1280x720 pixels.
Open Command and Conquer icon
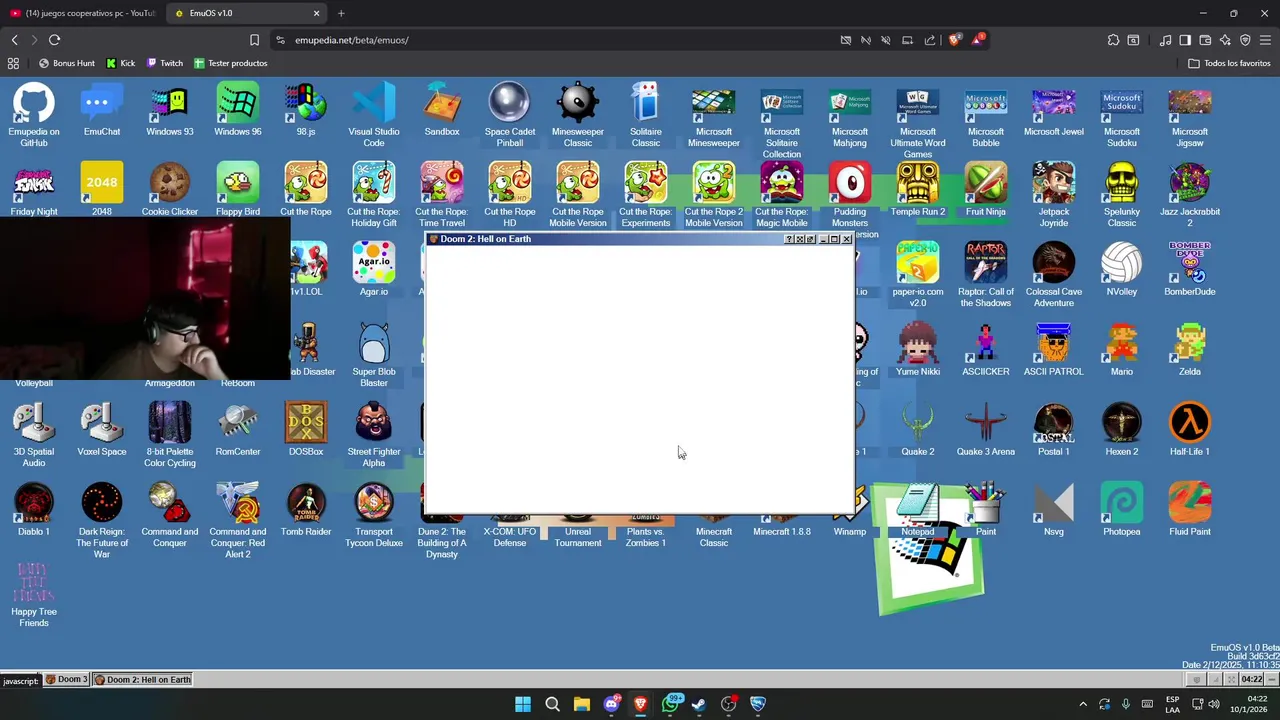point(170,516)
